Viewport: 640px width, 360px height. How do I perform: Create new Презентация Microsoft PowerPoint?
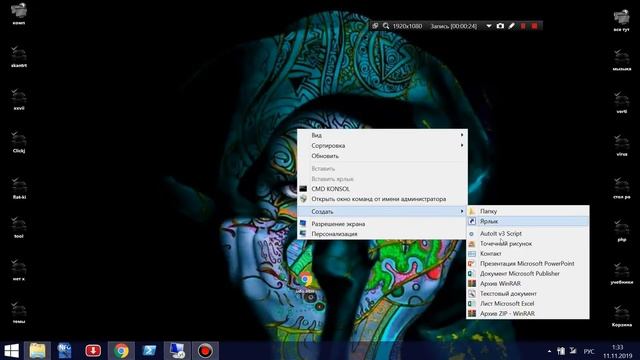(528, 264)
